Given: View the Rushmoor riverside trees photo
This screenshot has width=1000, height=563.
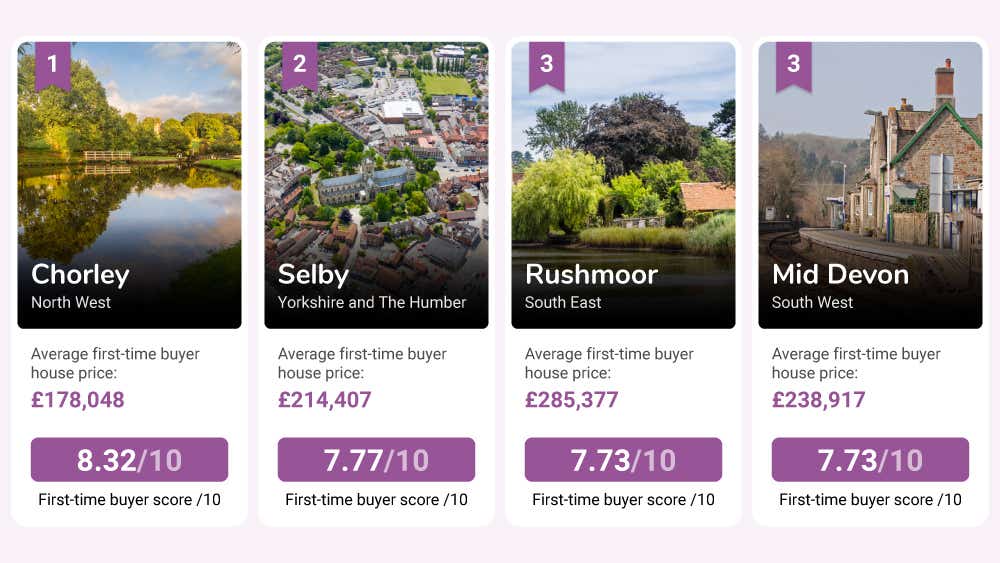Looking at the screenshot, I should (623, 185).
